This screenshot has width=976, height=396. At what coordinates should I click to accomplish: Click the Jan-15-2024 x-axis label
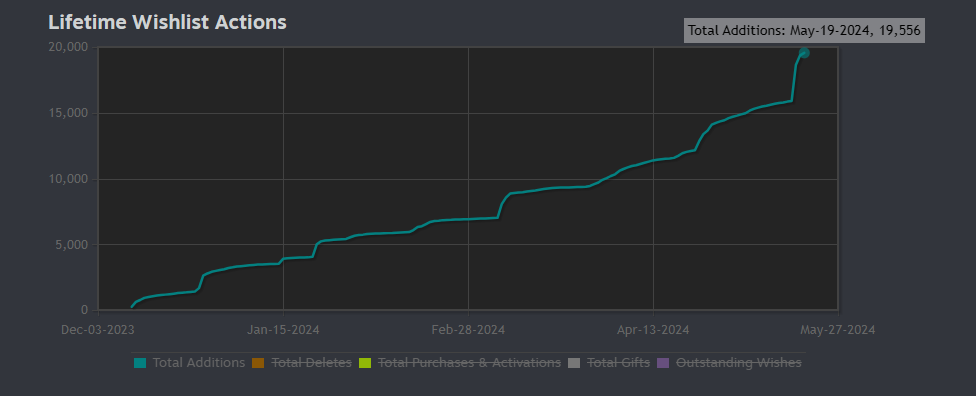click(x=283, y=330)
